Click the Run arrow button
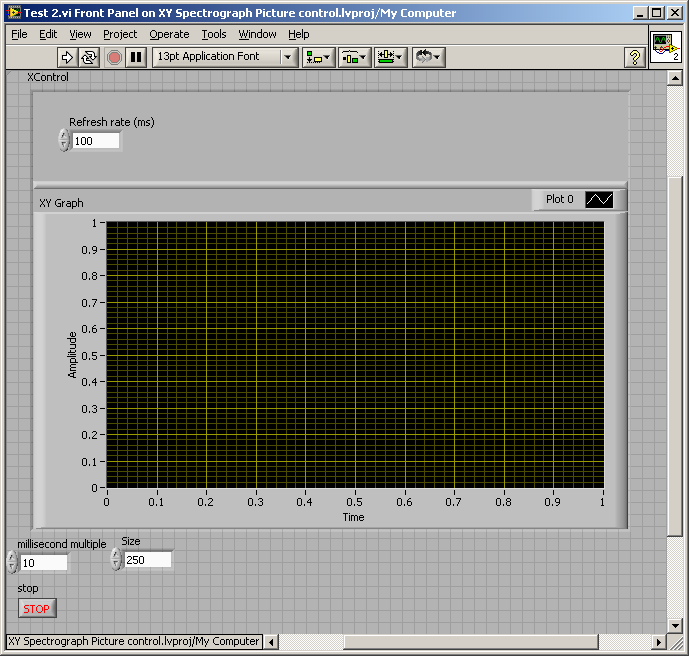This screenshot has width=689, height=656. click(x=68, y=57)
